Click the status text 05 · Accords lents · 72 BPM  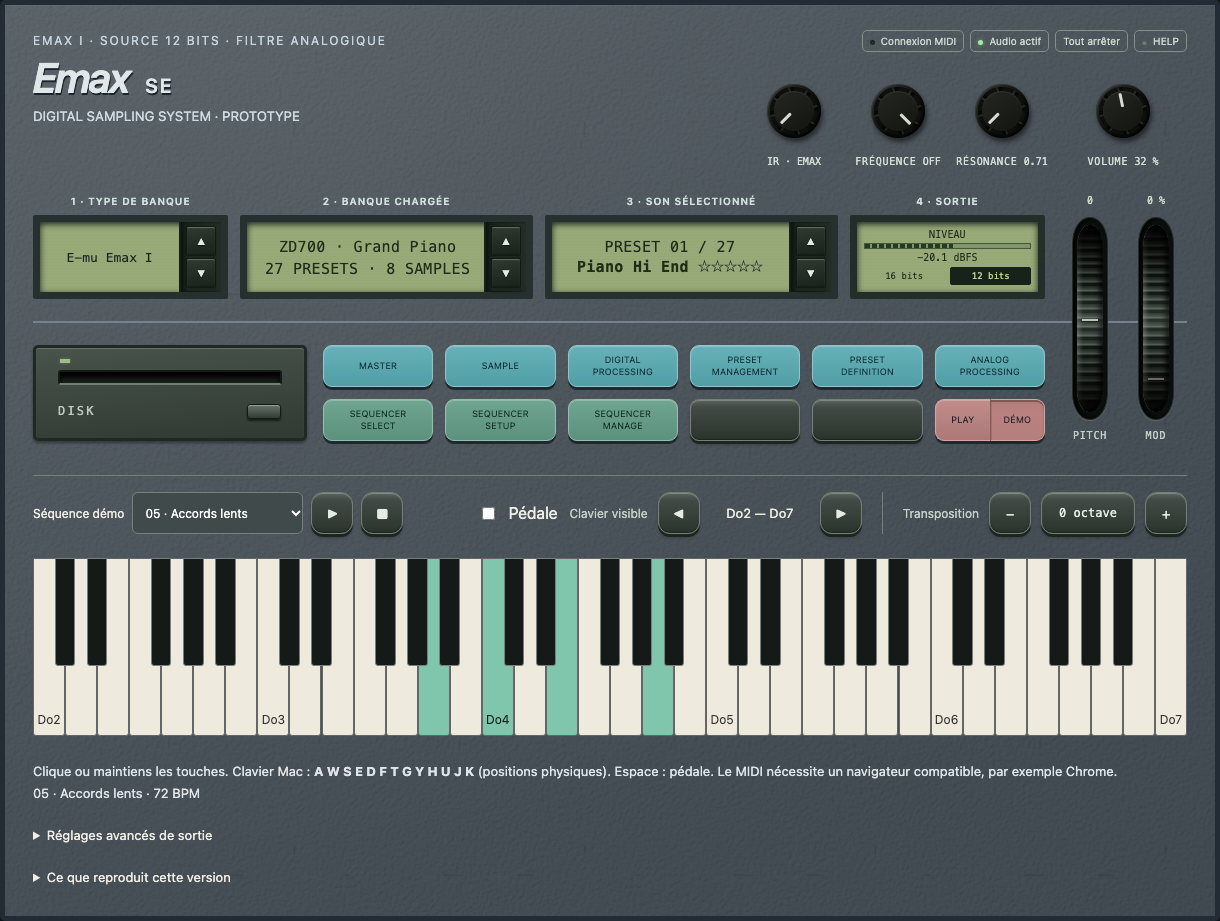point(117,793)
